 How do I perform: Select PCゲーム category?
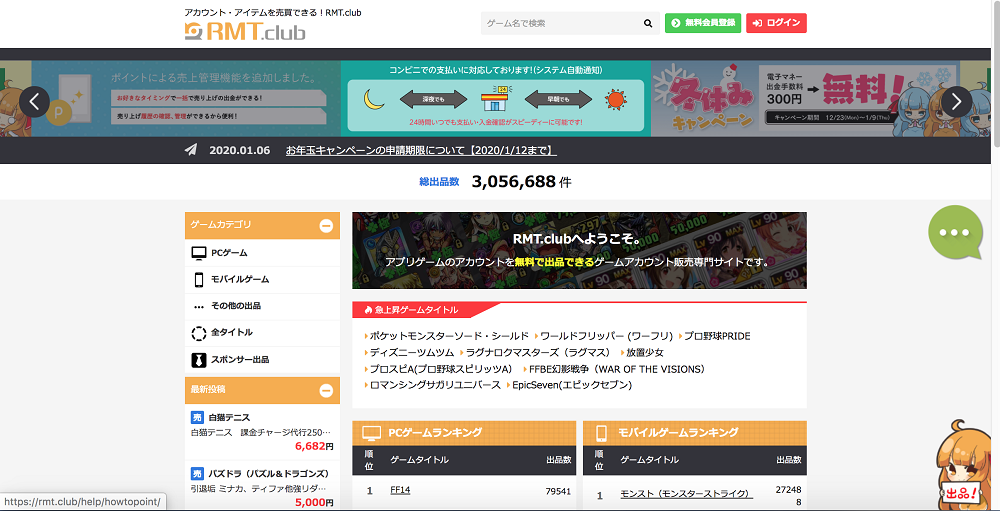click(x=262, y=253)
